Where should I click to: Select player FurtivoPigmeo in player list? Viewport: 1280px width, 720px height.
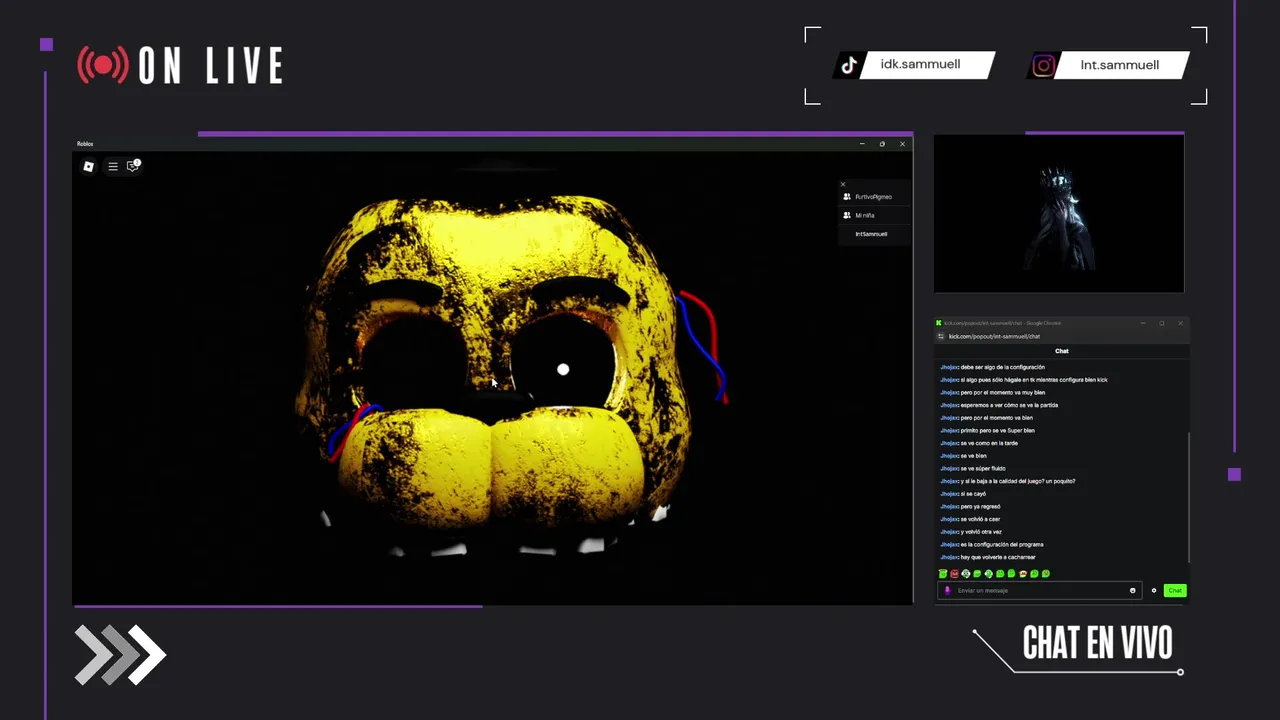point(874,197)
